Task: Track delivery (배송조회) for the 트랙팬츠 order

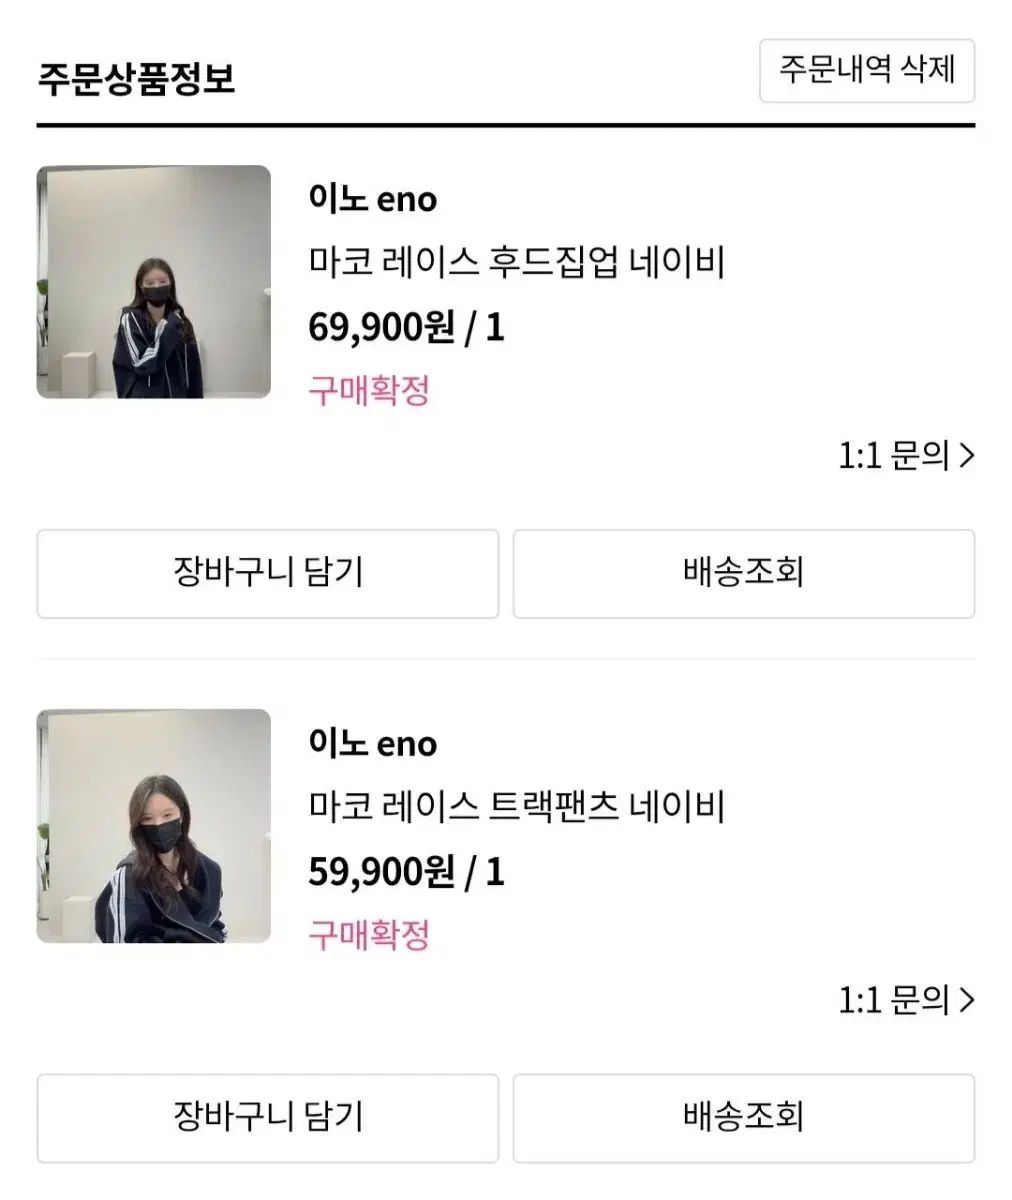Action: pyautogui.click(x=743, y=1117)
